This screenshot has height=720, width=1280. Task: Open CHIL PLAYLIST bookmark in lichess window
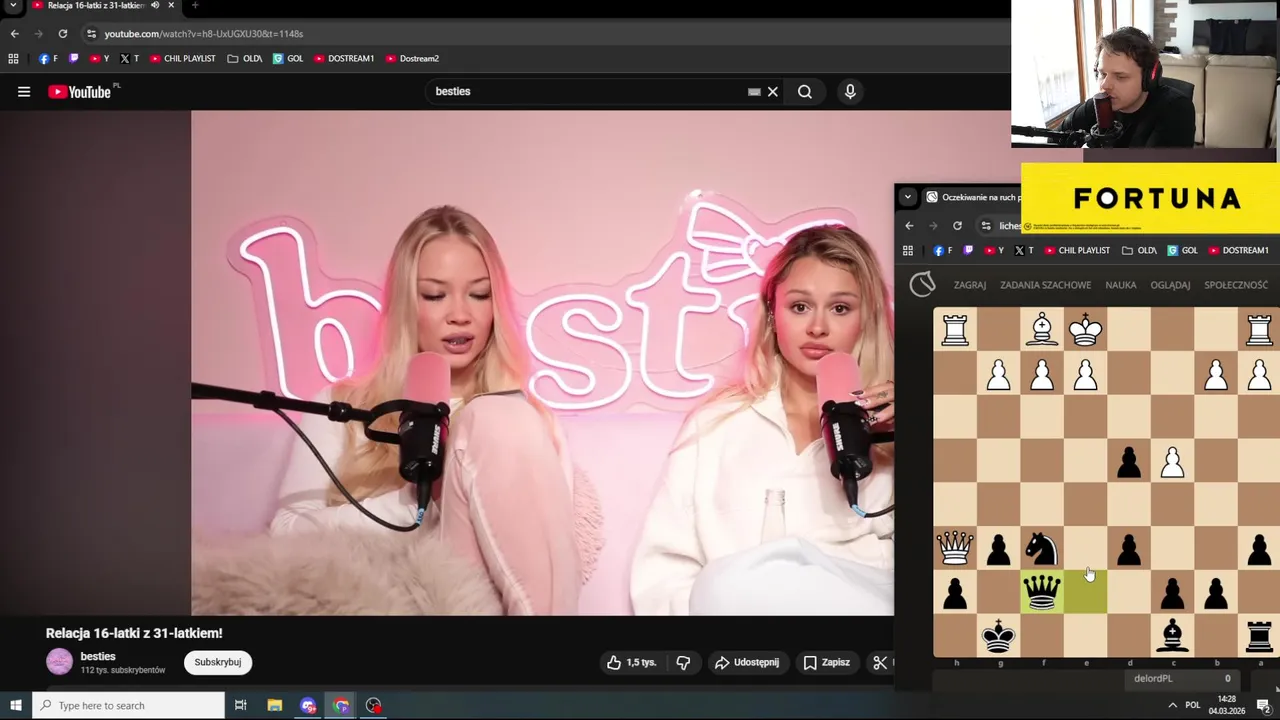tap(1077, 251)
